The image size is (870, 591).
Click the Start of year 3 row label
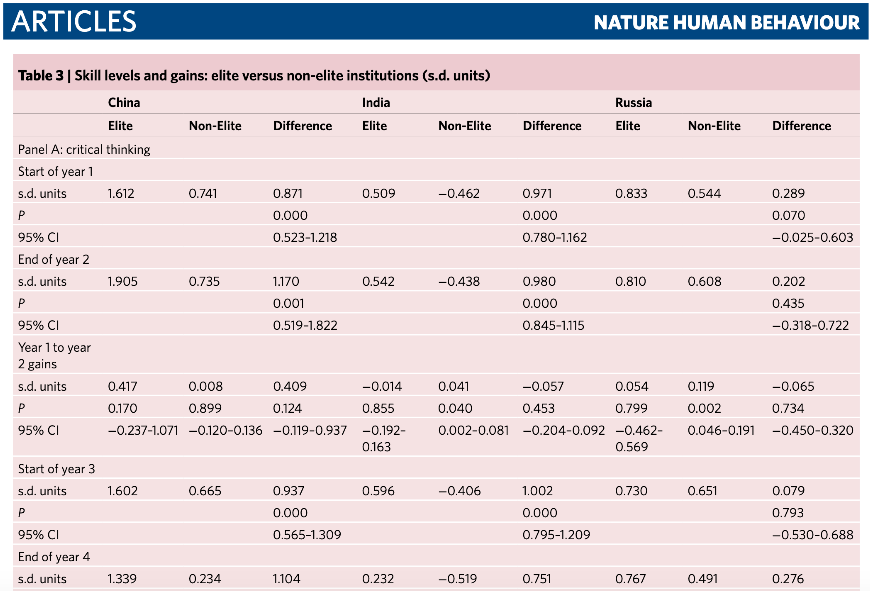coord(57,469)
